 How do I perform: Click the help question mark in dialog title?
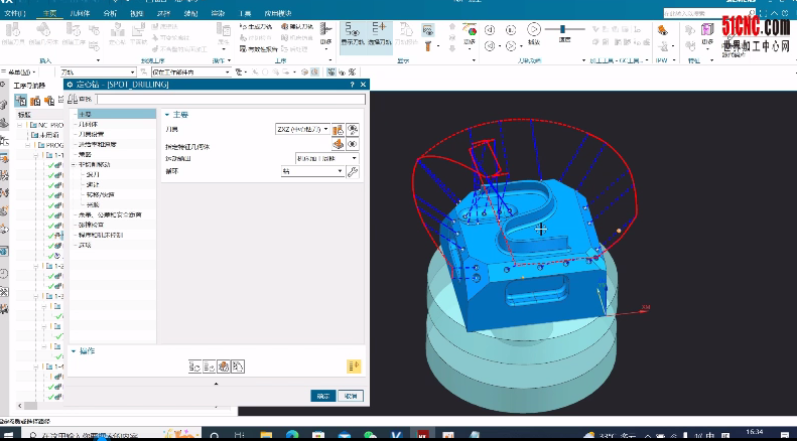[x=352, y=86]
